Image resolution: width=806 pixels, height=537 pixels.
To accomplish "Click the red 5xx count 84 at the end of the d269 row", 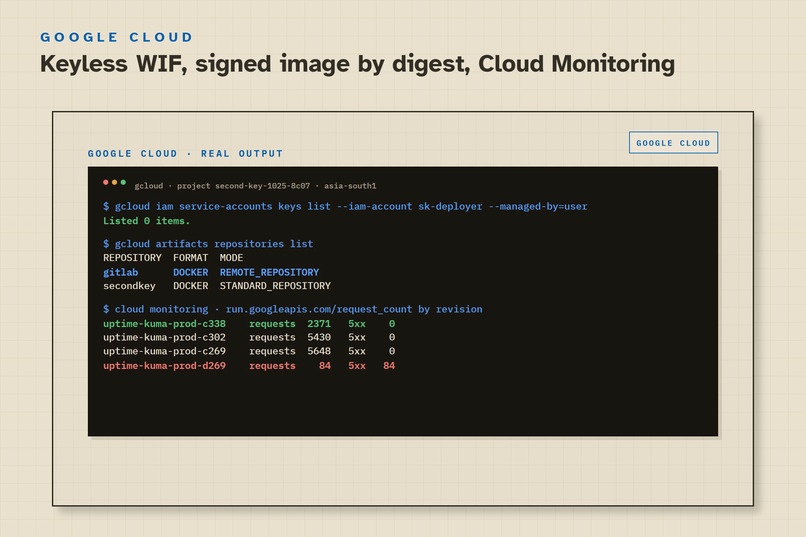I will [389, 366].
